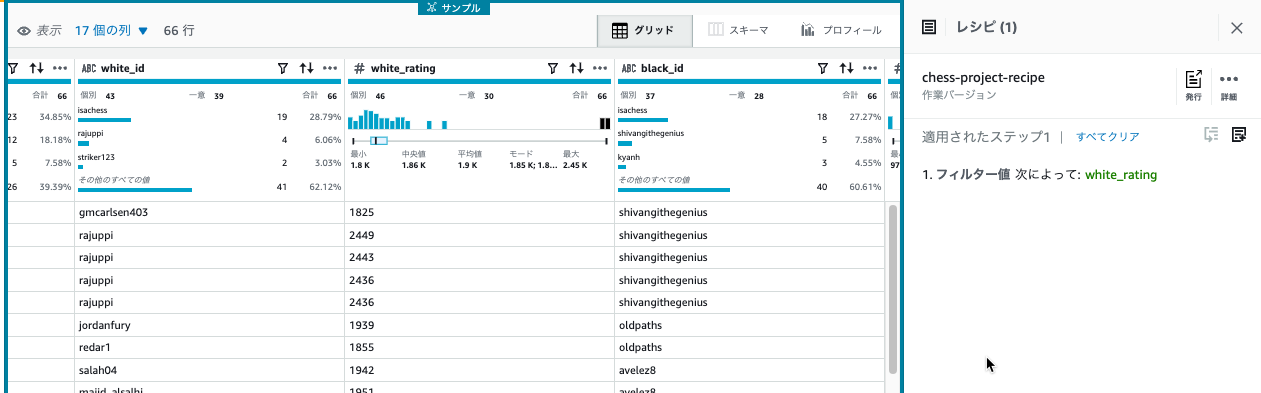Select recipe step フィルター値 white_rating

click(x=1040, y=175)
